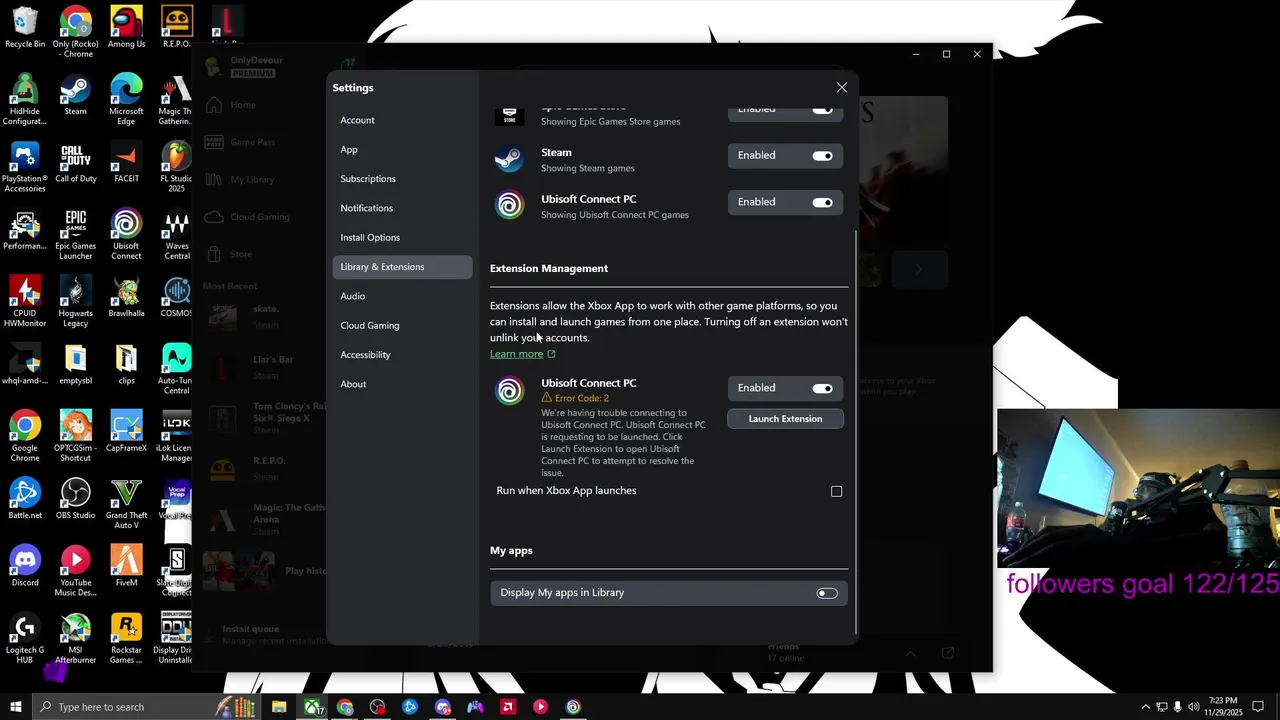Click the OBS Studio taskbar icon
Screen dimensions: 1280x720
[x=377, y=707]
